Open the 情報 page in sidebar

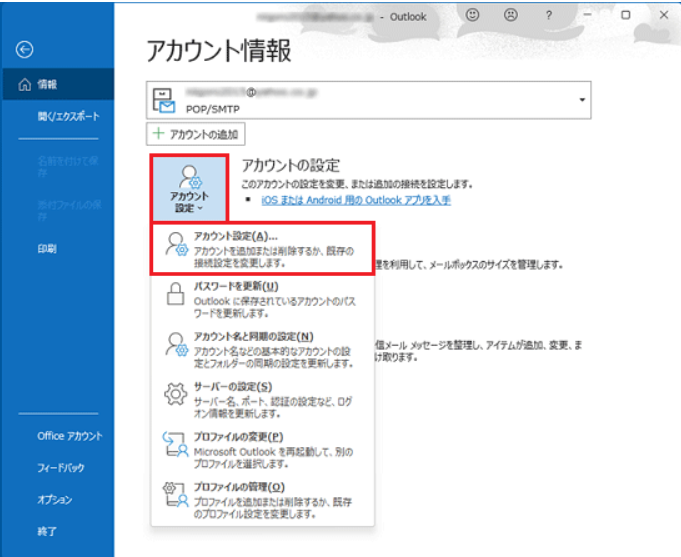pos(58,84)
